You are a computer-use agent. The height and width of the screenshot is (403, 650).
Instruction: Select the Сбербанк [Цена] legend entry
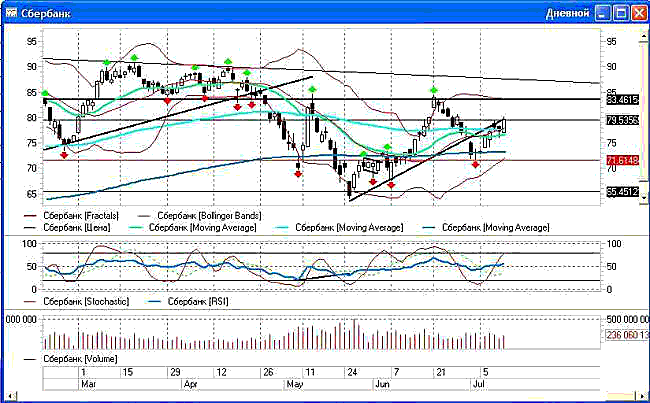coord(67,228)
